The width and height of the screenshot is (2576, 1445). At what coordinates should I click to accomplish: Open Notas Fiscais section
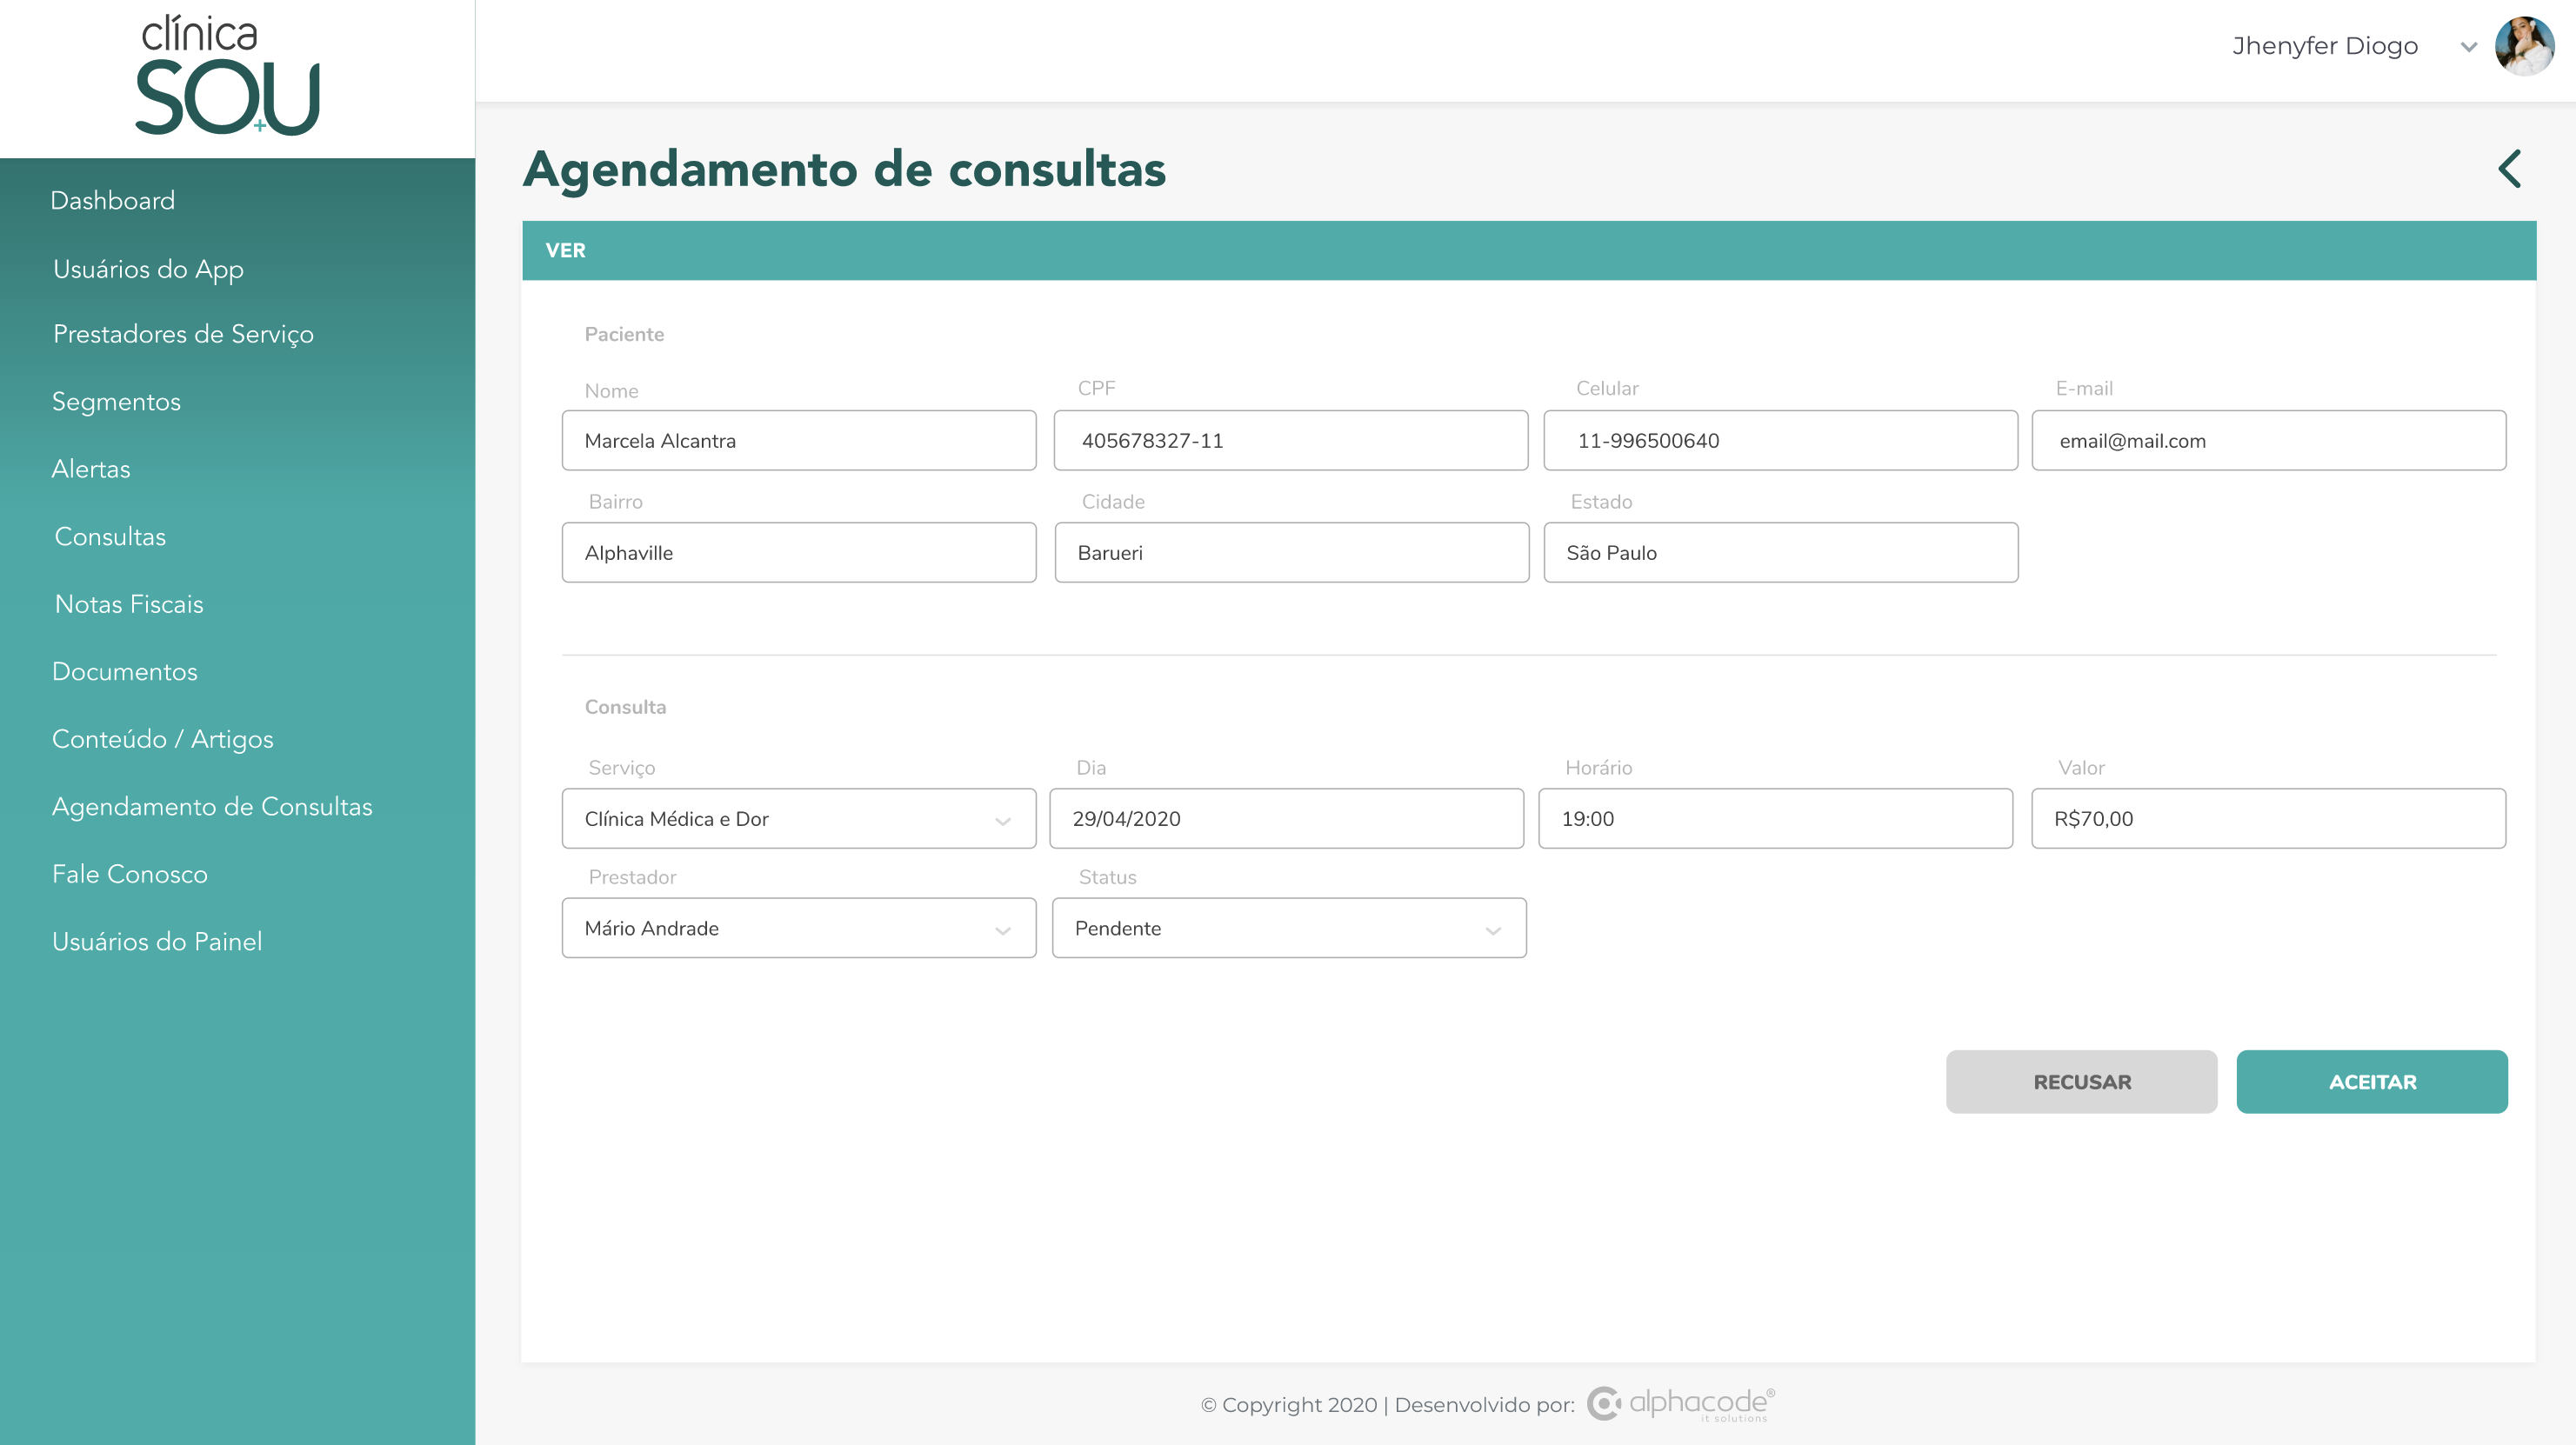point(129,604)
